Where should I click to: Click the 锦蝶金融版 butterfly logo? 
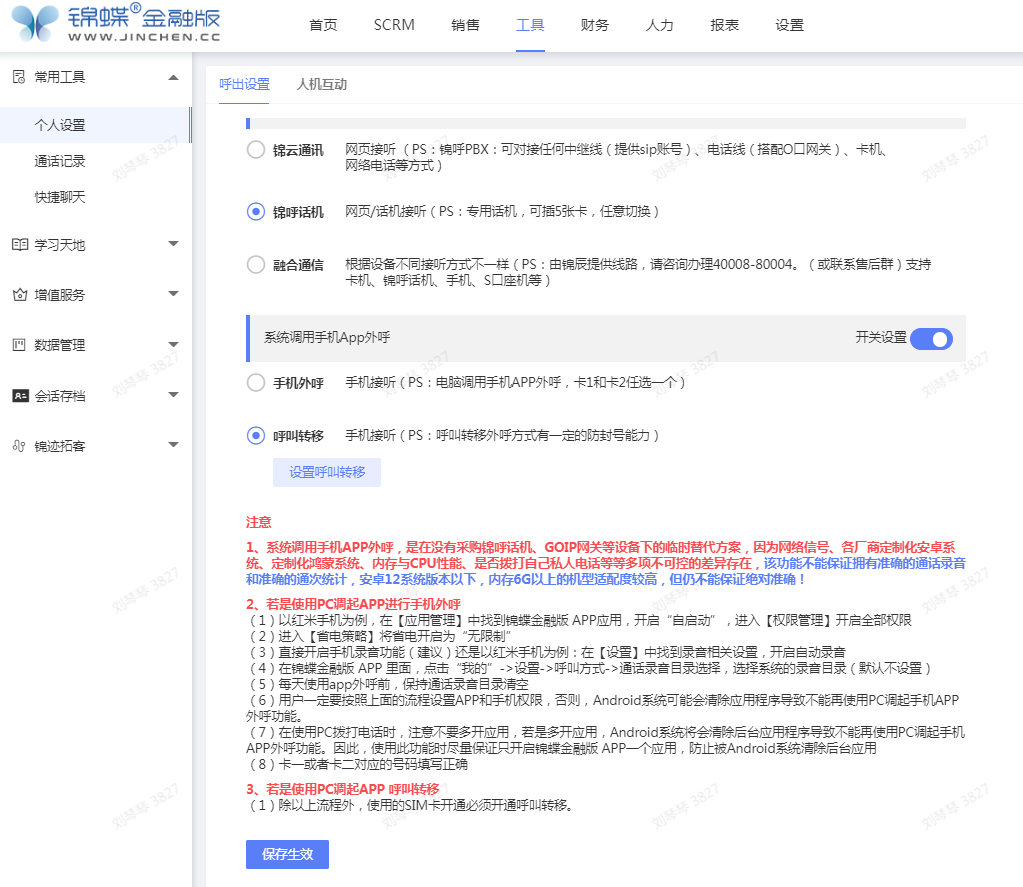click(x=35, y=23)
